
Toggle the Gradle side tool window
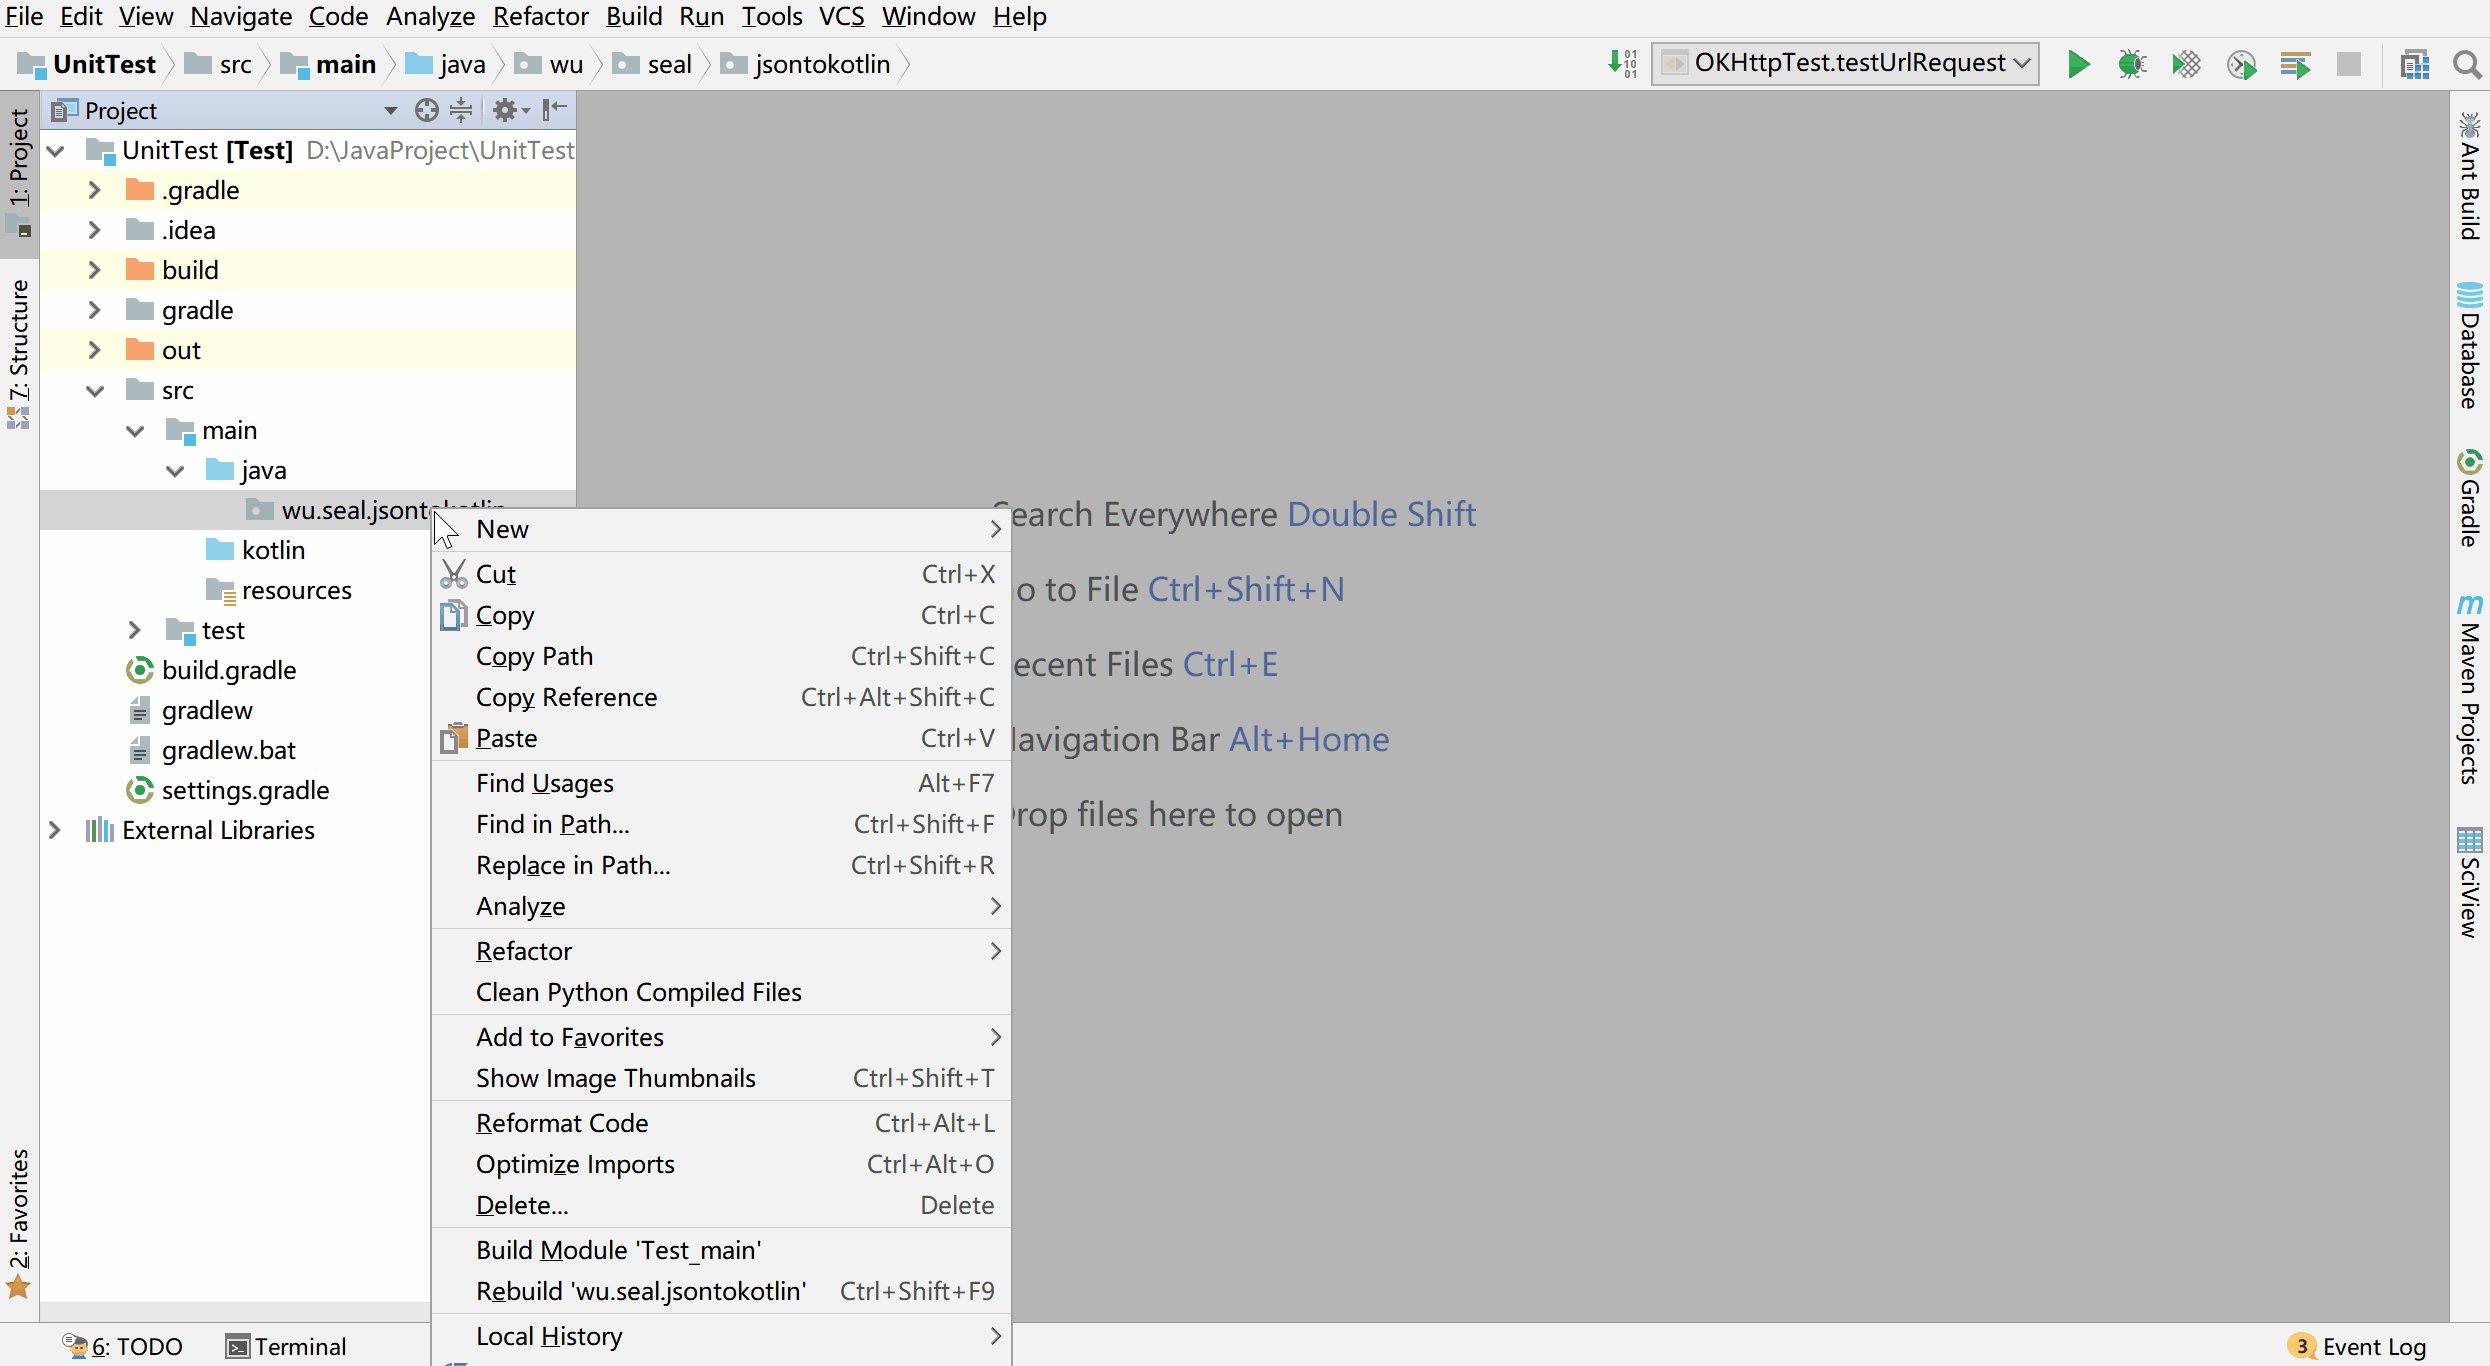(x=2469, y=499)
